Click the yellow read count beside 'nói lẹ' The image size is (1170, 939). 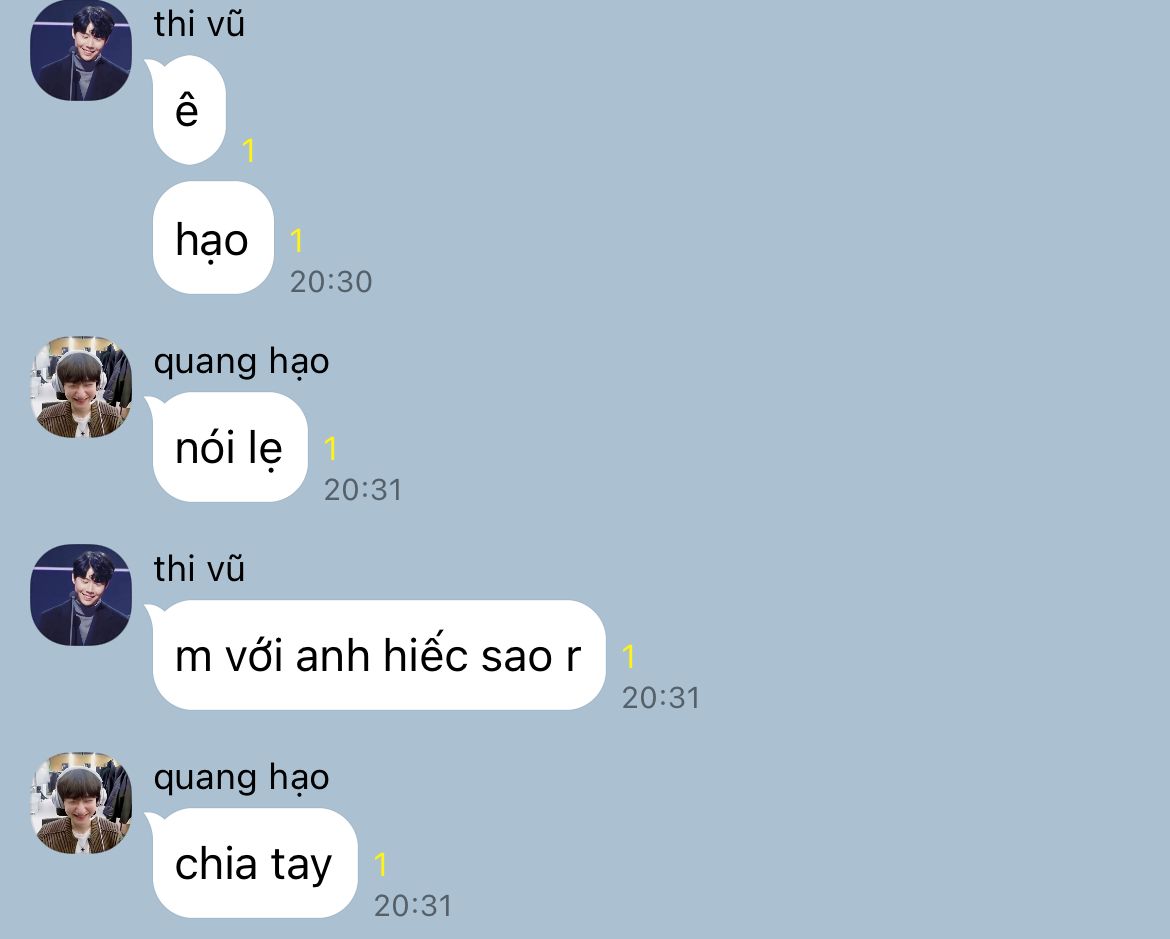pyautogui.click(x=331, y=449)
